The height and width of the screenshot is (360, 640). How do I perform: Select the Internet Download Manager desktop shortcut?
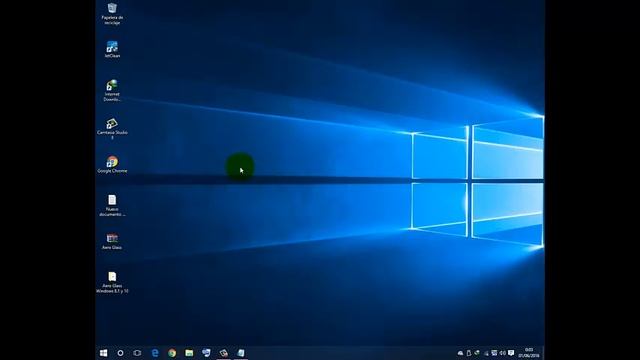[112, 89]
